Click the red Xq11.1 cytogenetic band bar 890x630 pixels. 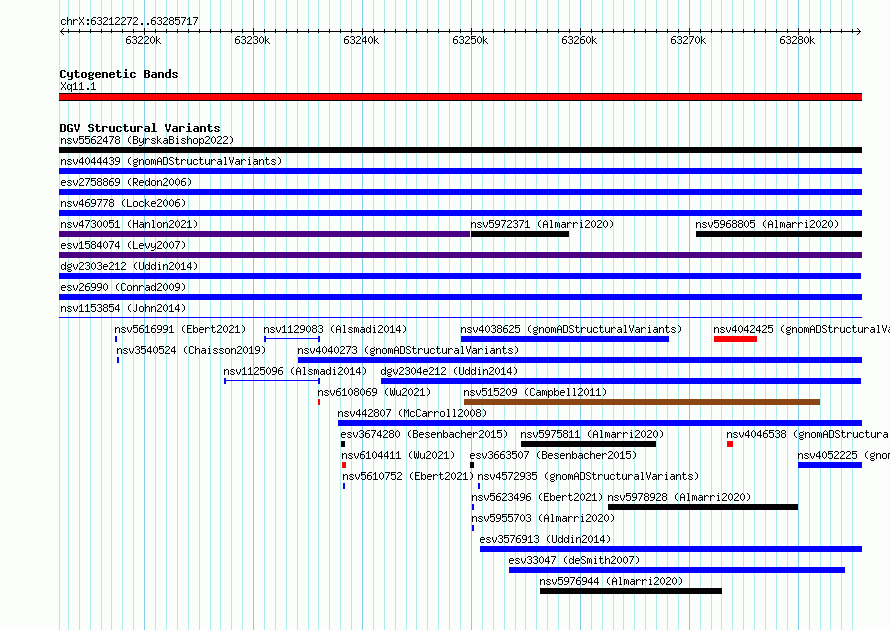click(x=460, y=97)
